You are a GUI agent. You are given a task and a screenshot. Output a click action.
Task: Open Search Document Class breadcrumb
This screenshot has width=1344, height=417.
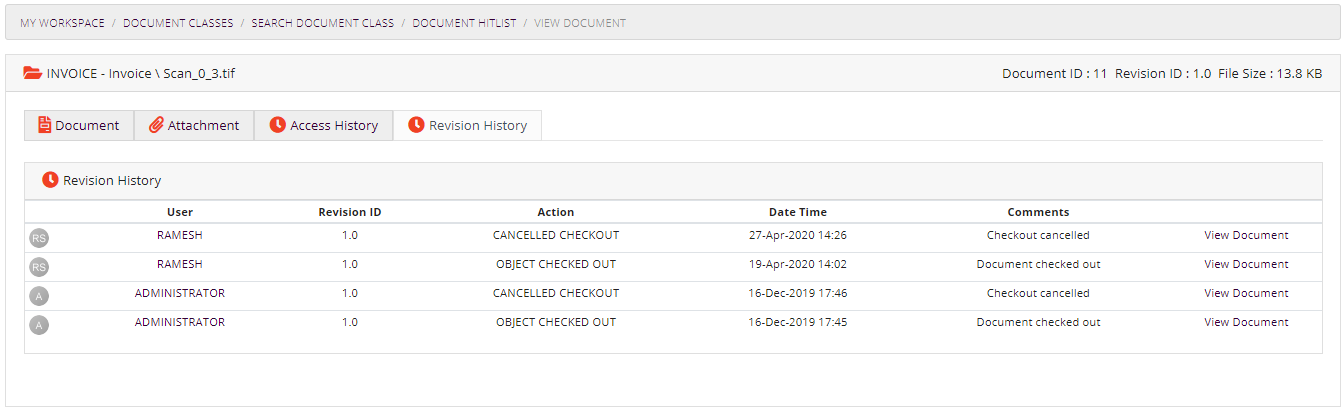coord(322,23)
